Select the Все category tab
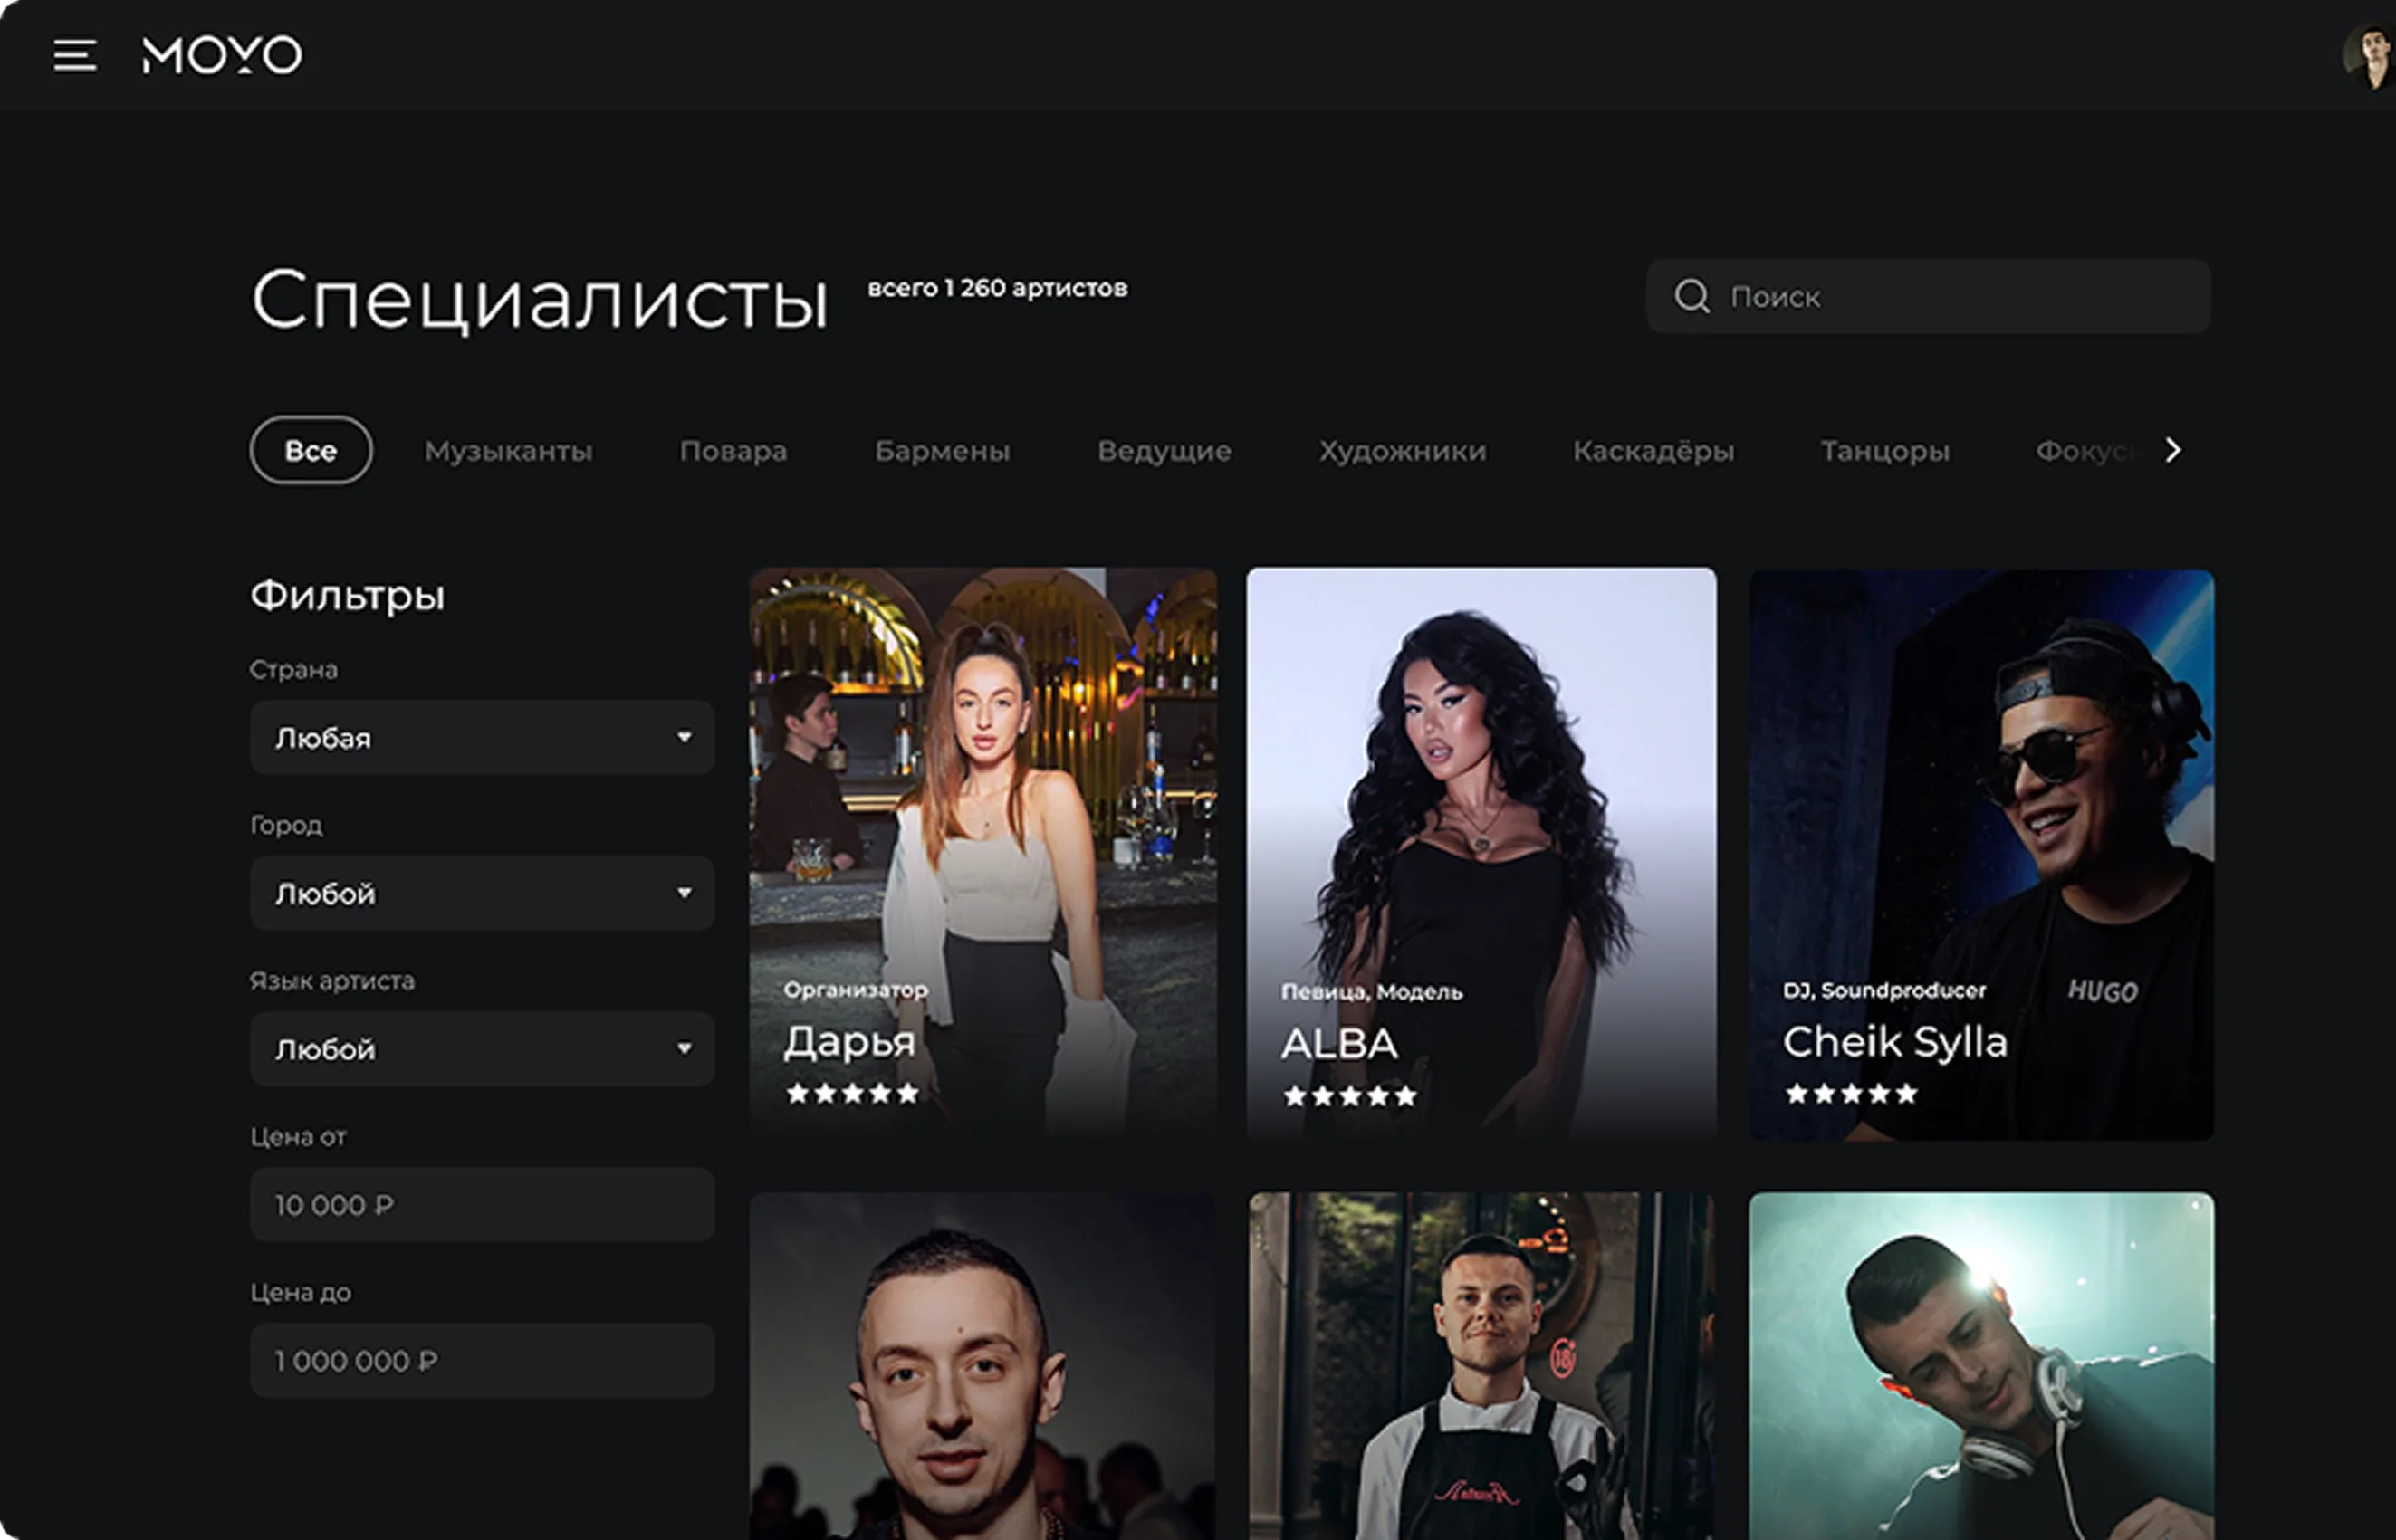The width and height of the screenshot is (2396, 1540). pos(311,451)
